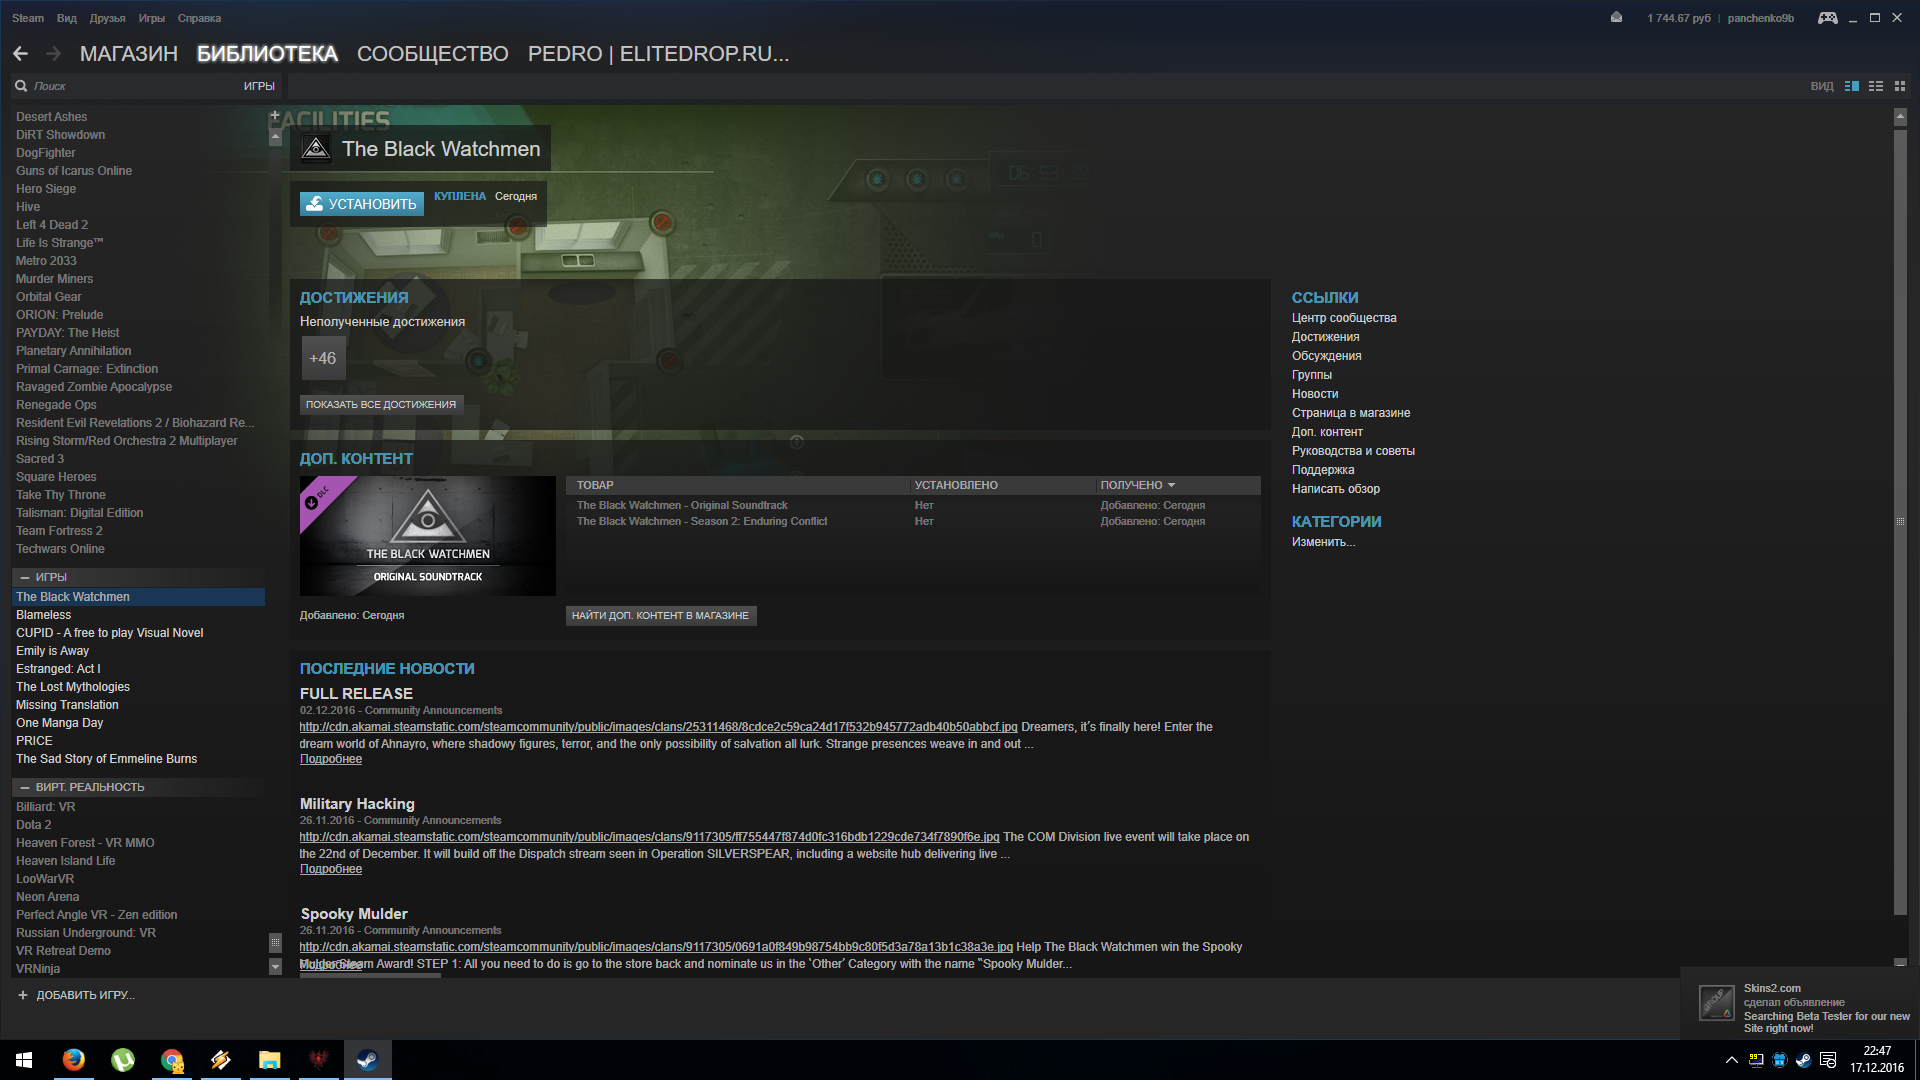Open uTorrent from the taskbar
This screenshot has width=1920, height=1080.
[x=122, y=1060]
